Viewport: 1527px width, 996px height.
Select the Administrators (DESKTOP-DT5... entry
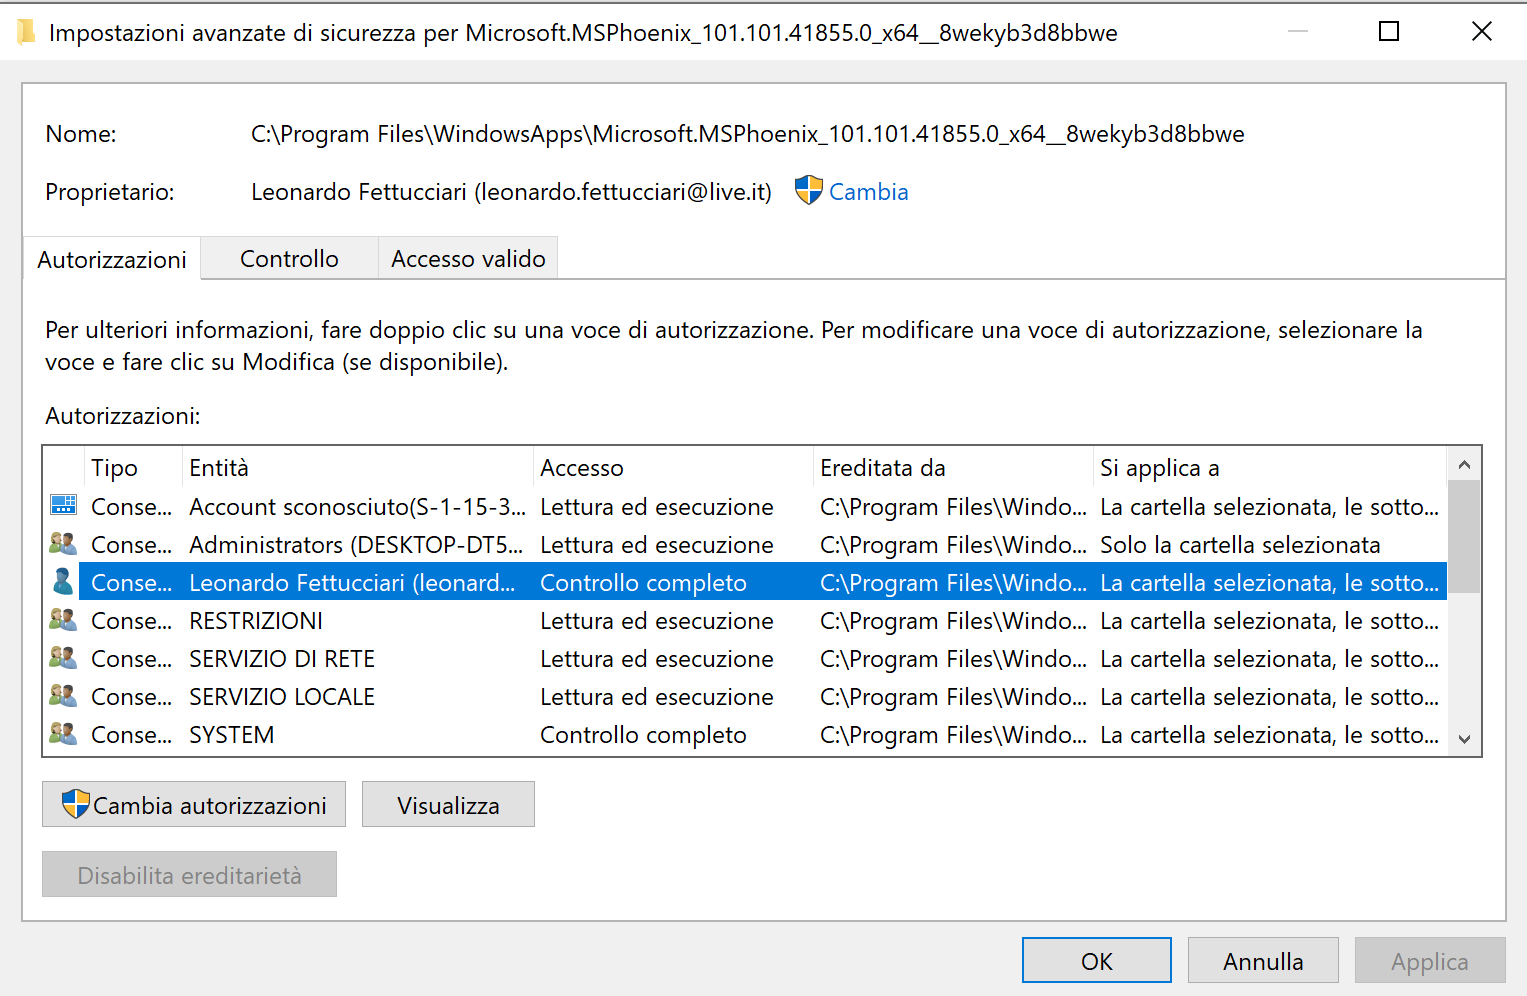pos(745,544)
